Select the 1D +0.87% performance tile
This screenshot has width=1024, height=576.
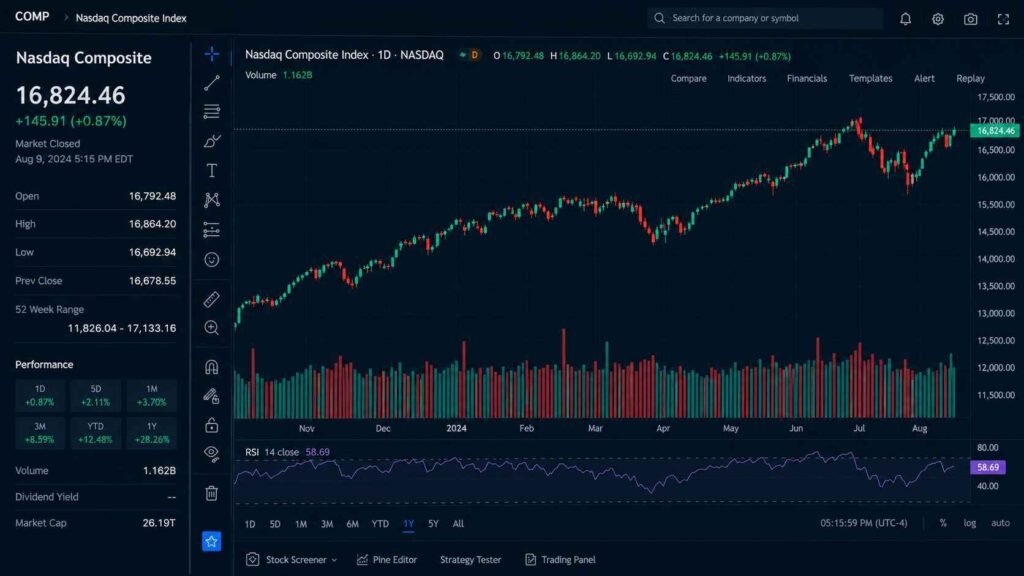[40, 396]
